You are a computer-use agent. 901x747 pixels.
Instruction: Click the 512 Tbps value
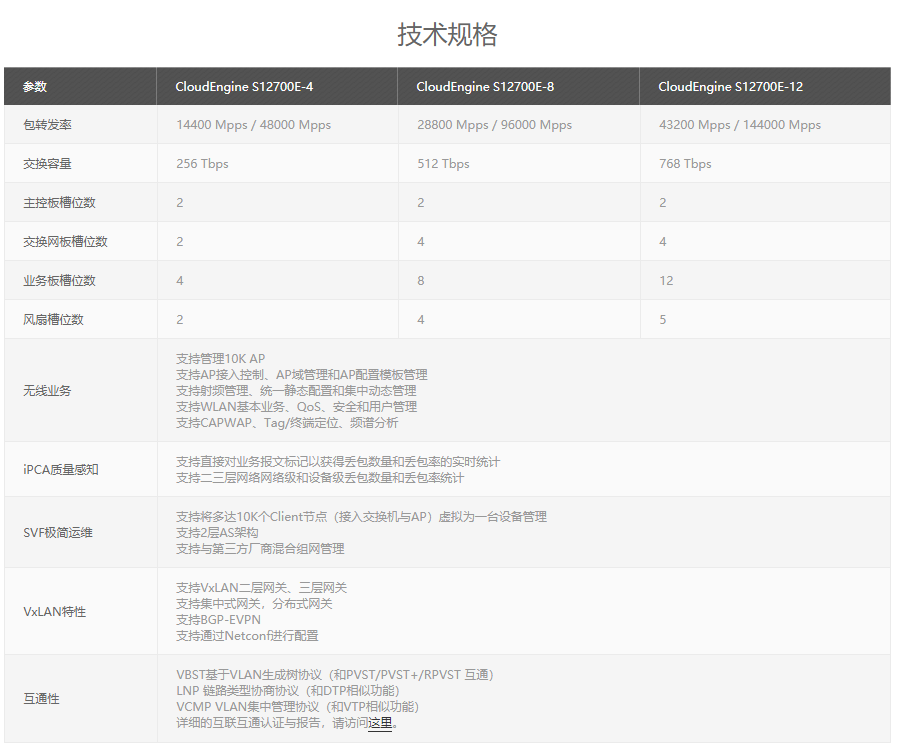[443, 164]
